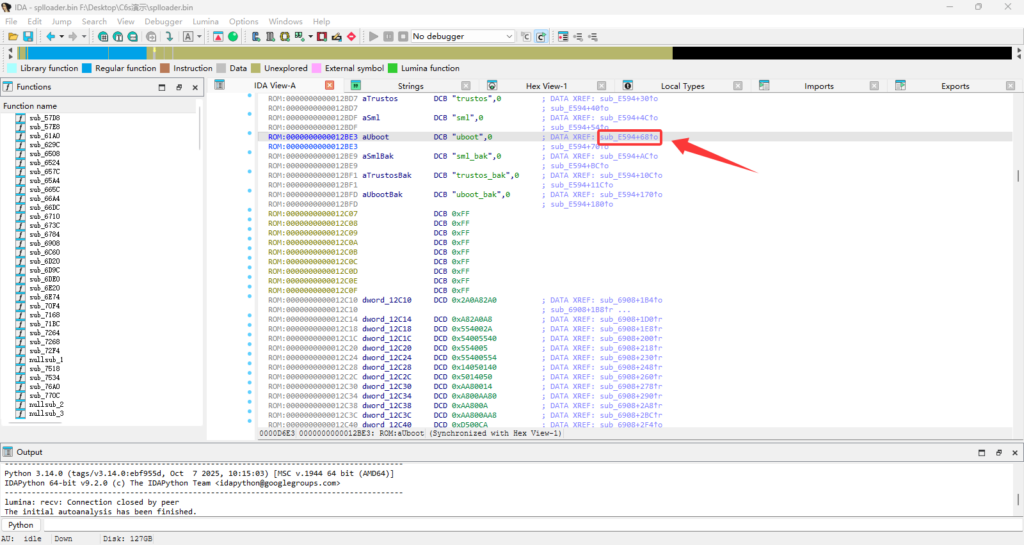Click the Regular function color swatch in legend
Viewport: 1024px width, 545px height.
(87, 69)
